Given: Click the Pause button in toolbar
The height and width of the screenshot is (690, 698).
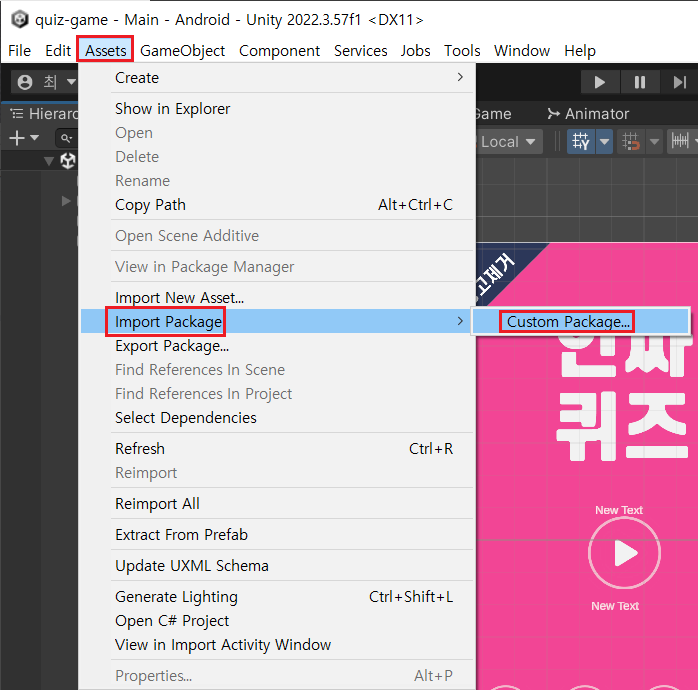Looking at the screenshot, I should point(640,82).
